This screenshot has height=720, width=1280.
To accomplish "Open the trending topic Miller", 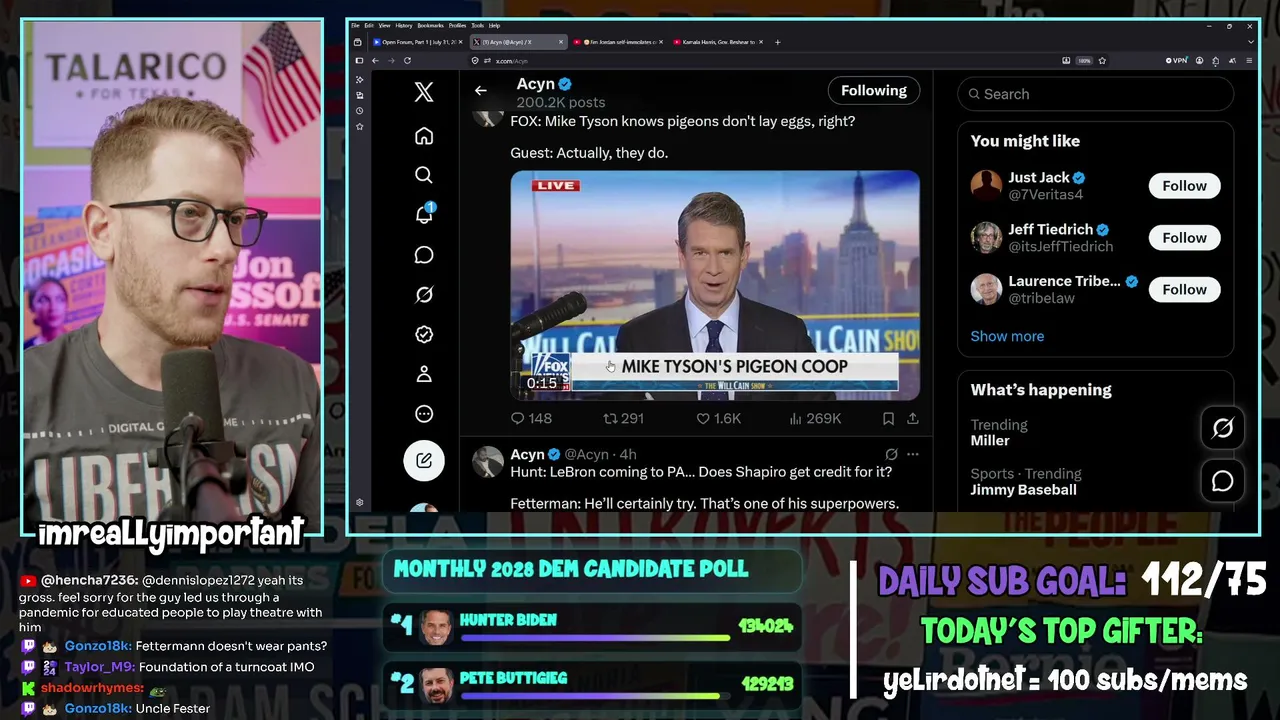I will click(990, 441).
